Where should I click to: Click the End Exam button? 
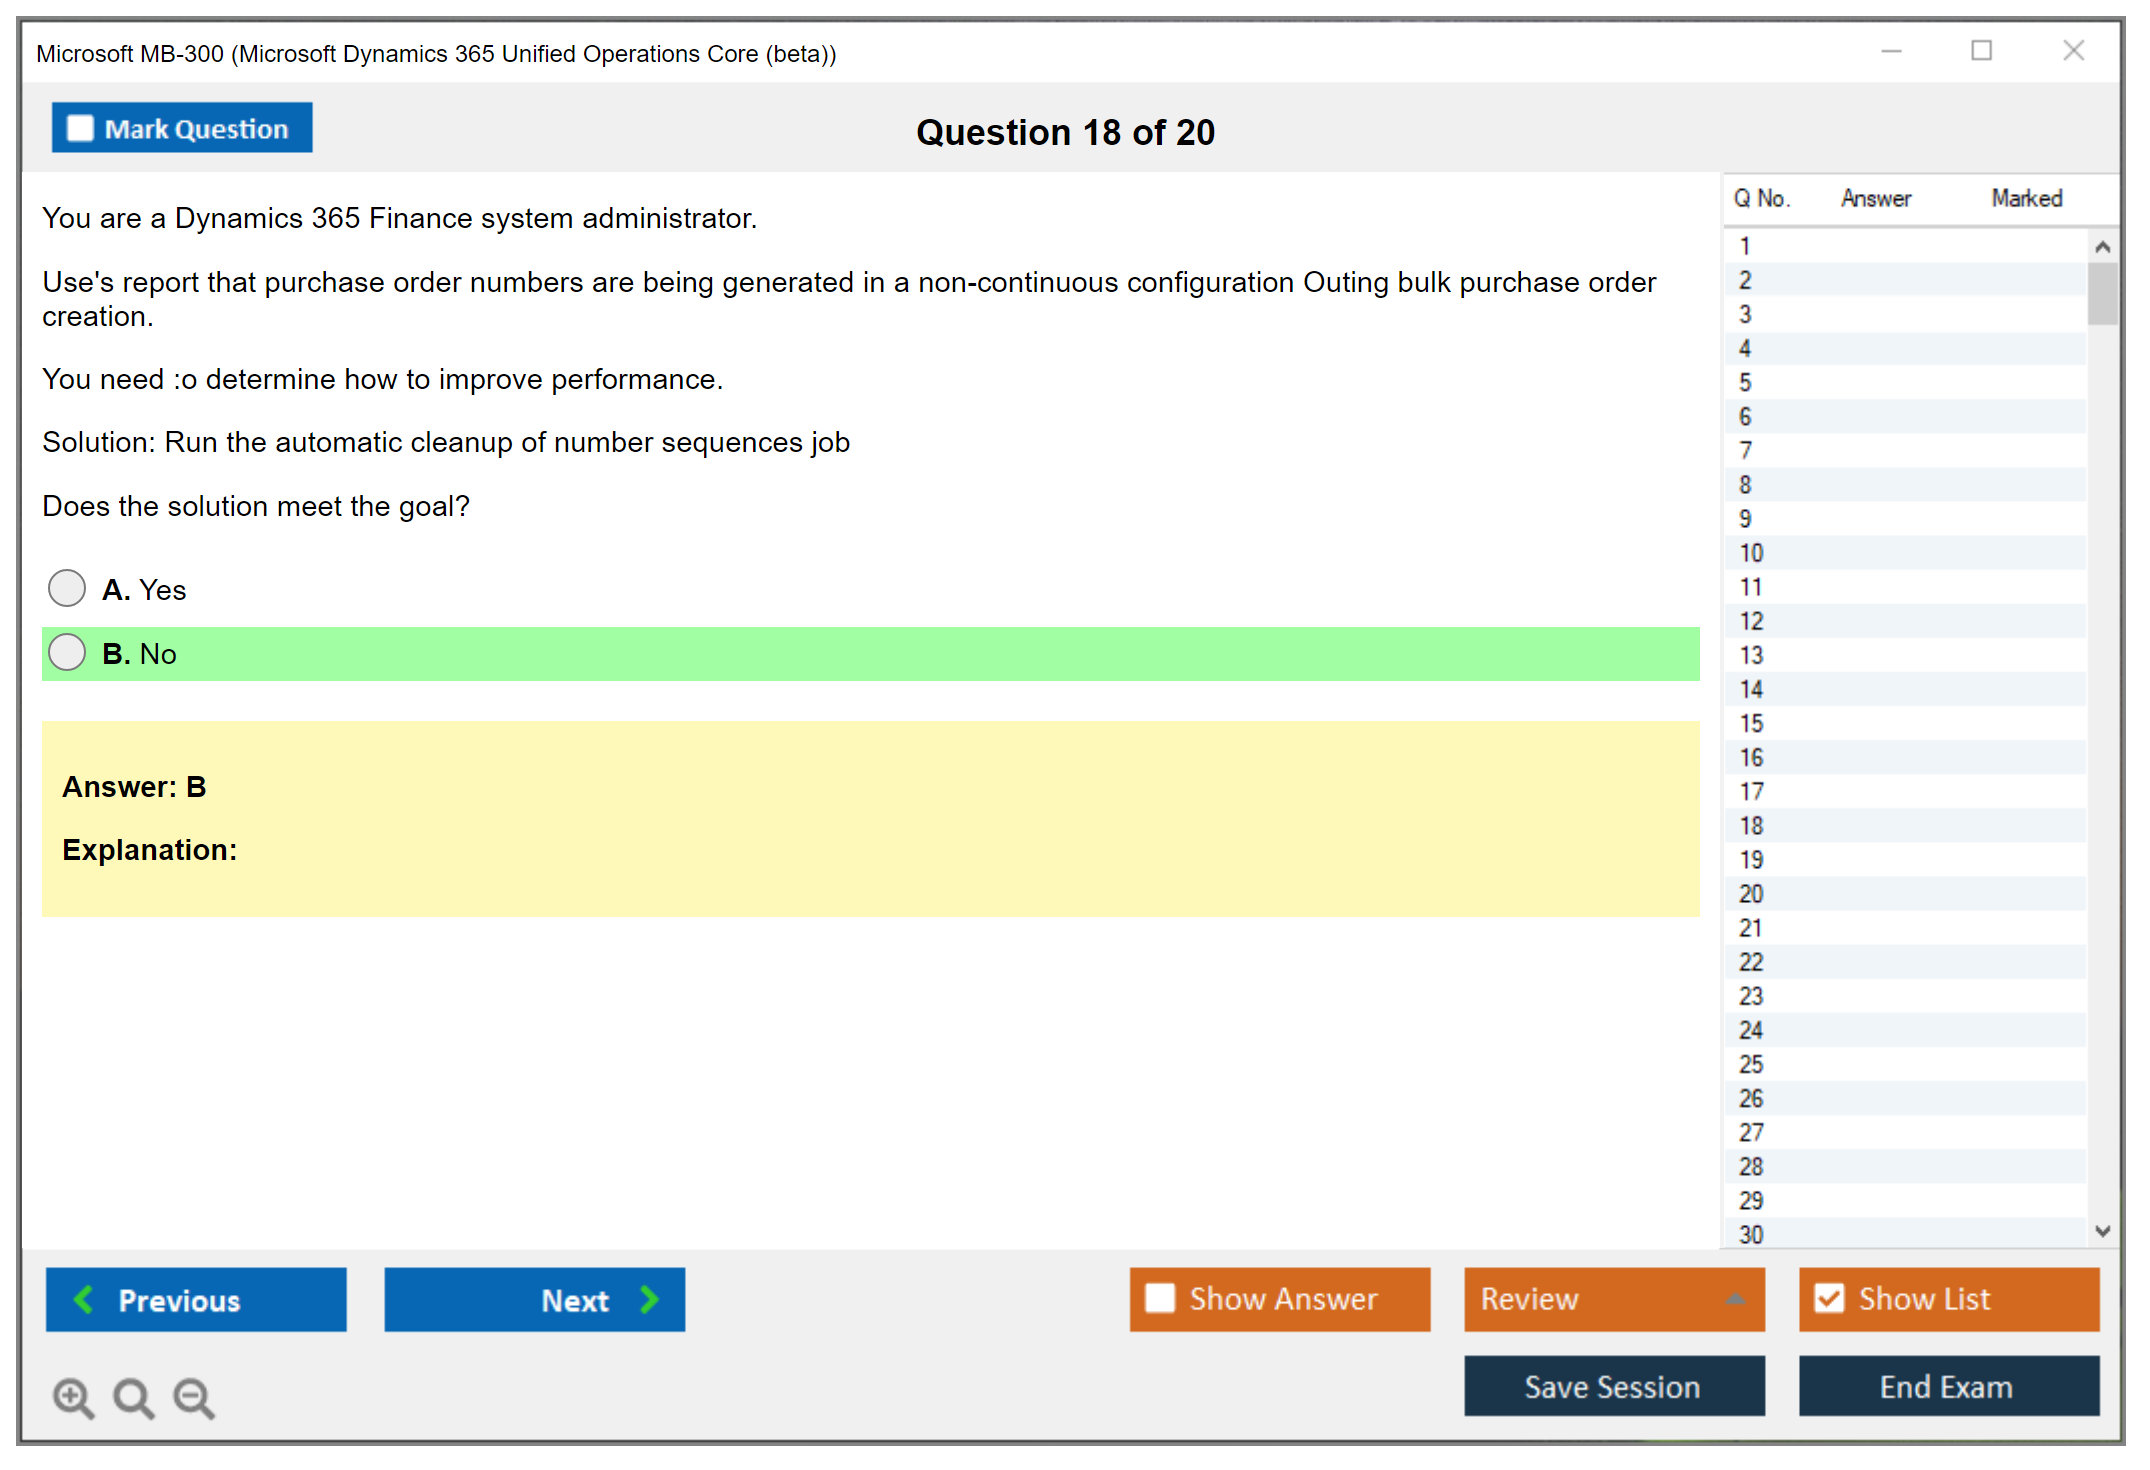tap(1947, 1386)
